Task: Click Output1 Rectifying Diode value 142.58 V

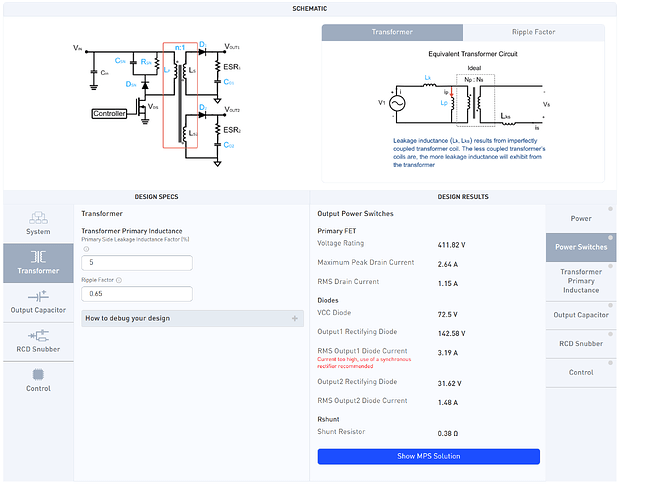Action: [x=451, y=333]
